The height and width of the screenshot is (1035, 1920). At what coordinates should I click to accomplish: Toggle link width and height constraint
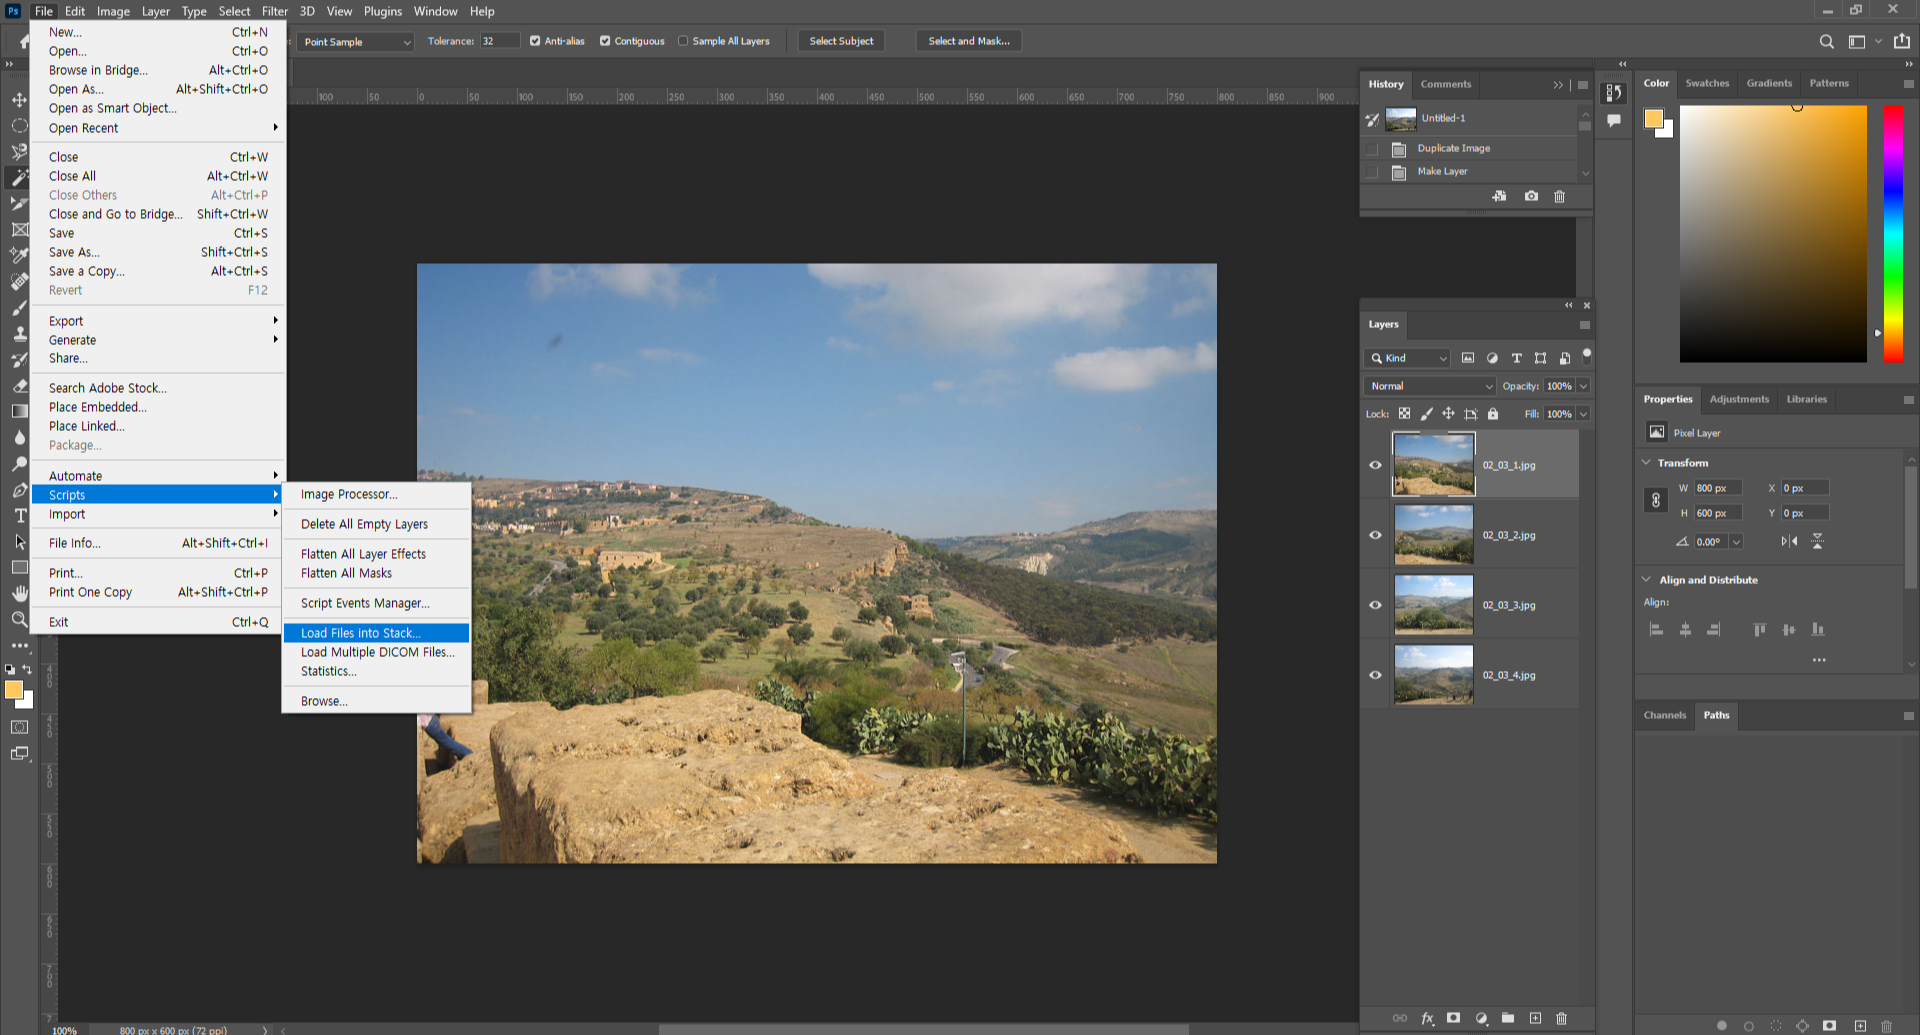(1655, 500)
